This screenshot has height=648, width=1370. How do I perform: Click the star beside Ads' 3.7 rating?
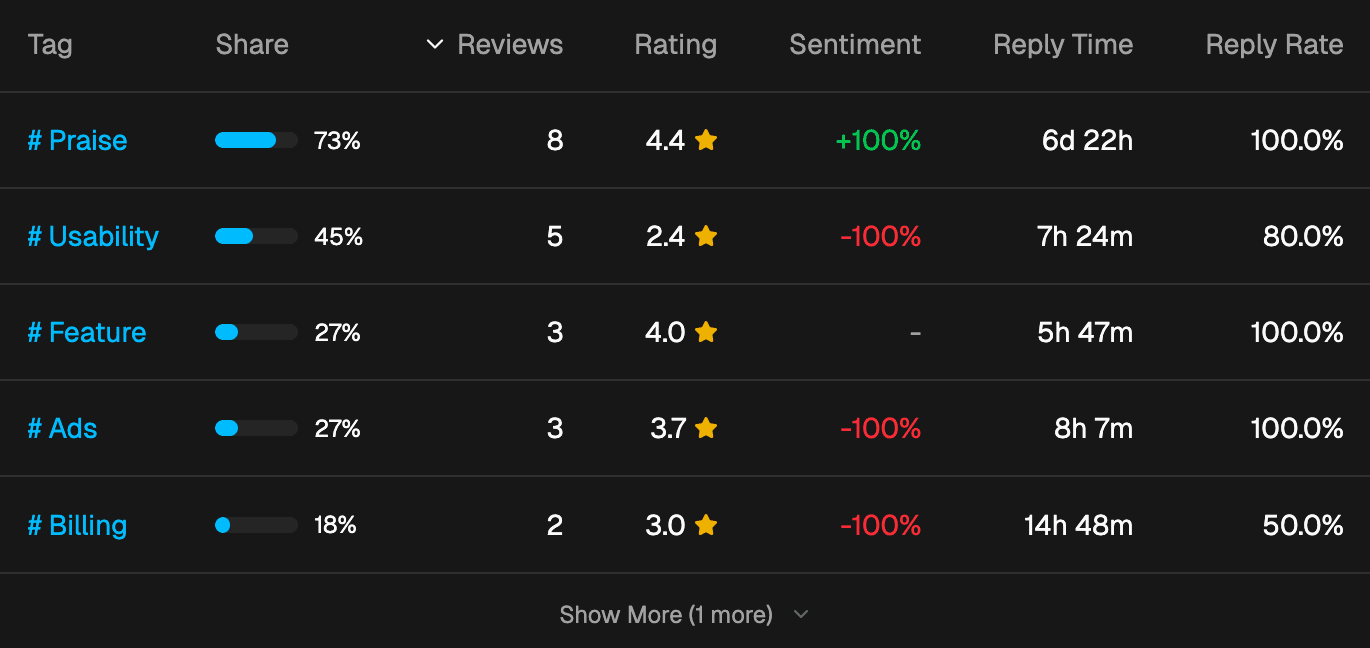705,429
